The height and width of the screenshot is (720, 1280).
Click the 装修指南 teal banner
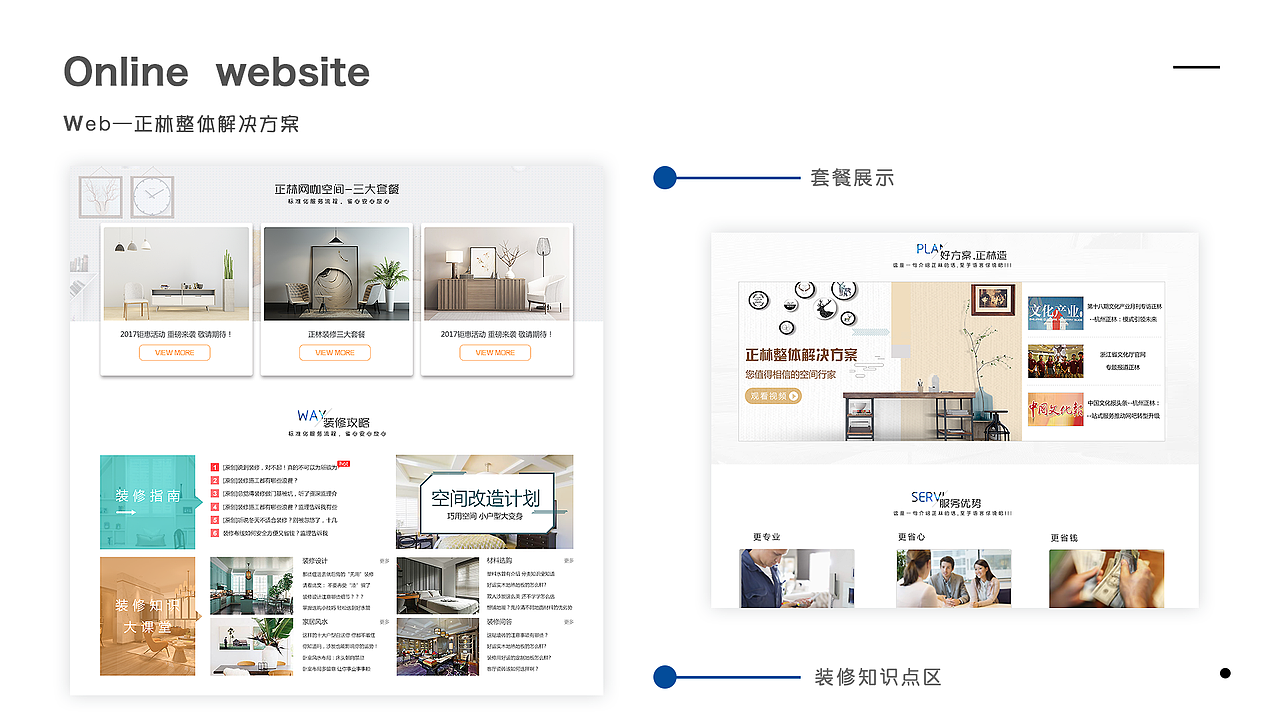[x=148, y=502]
